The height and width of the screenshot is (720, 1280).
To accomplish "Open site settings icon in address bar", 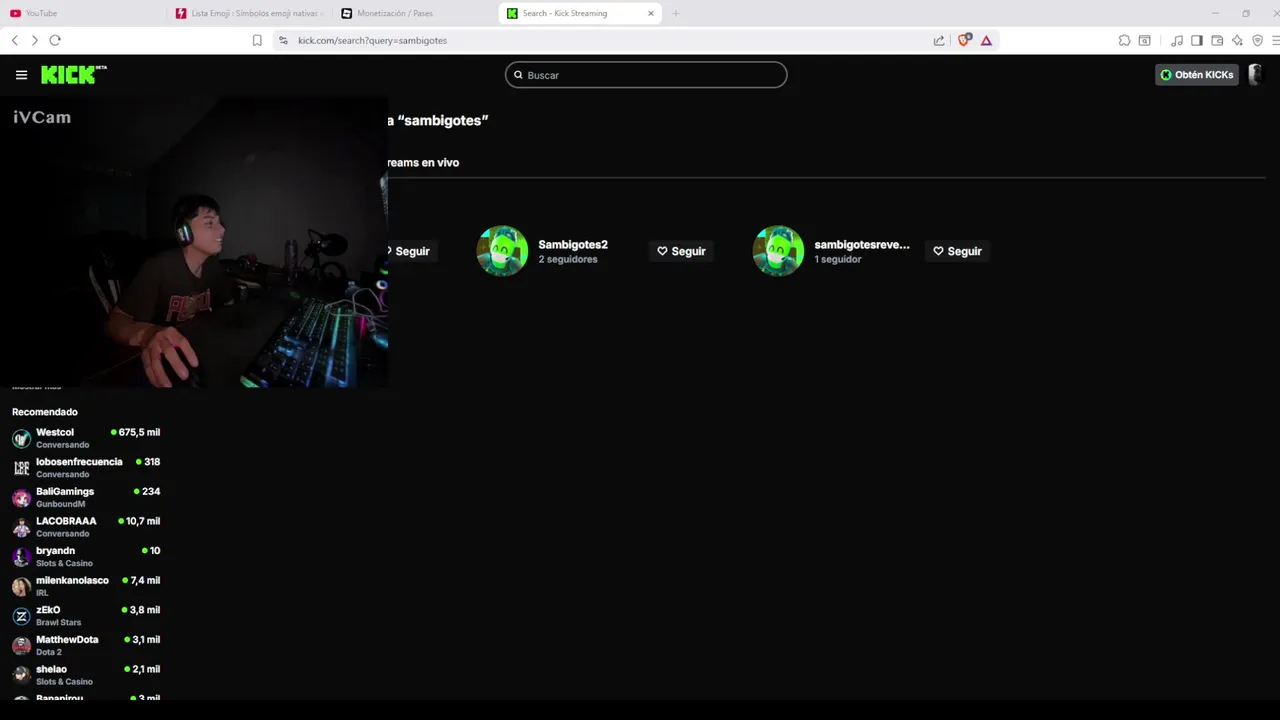I will 283,40.
